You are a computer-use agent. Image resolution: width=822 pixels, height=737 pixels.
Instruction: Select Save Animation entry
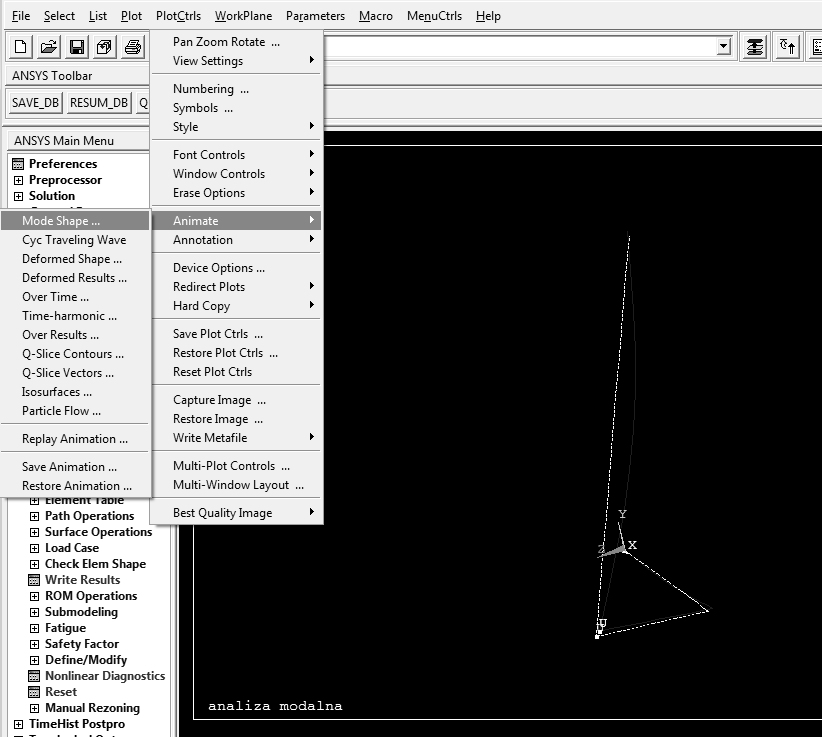click(x=75, y=467)
